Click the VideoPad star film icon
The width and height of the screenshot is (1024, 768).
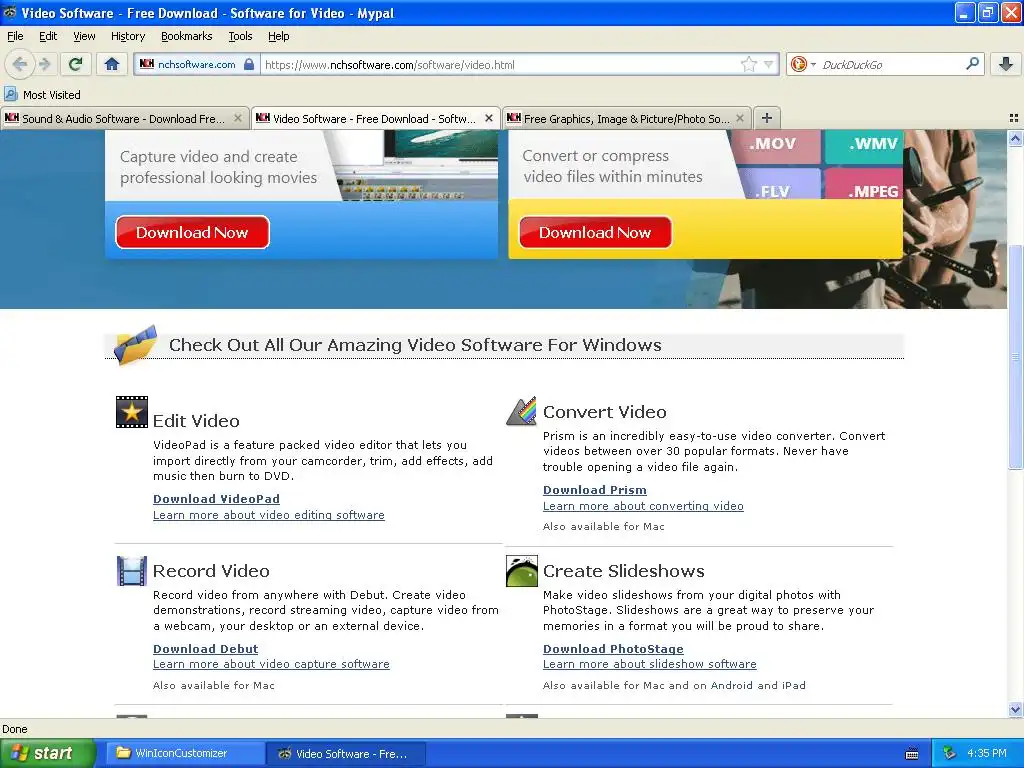(x=132, y=412)
